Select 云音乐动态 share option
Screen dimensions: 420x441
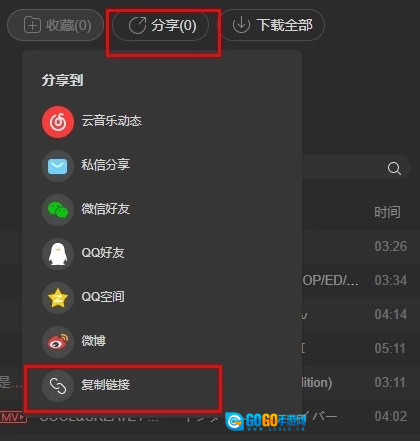coord(112,121)
